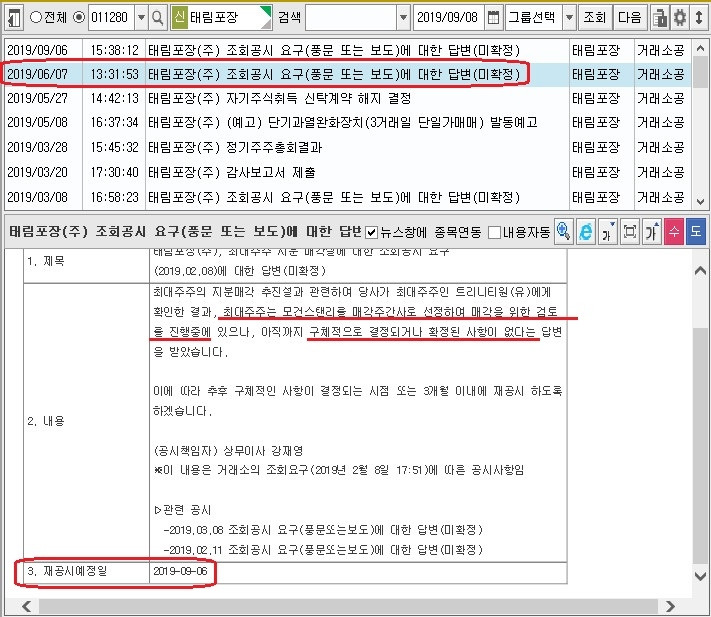Click 거래소공 in the 2019/03/28 row
The image size is (711, 617).
(661, 147)
